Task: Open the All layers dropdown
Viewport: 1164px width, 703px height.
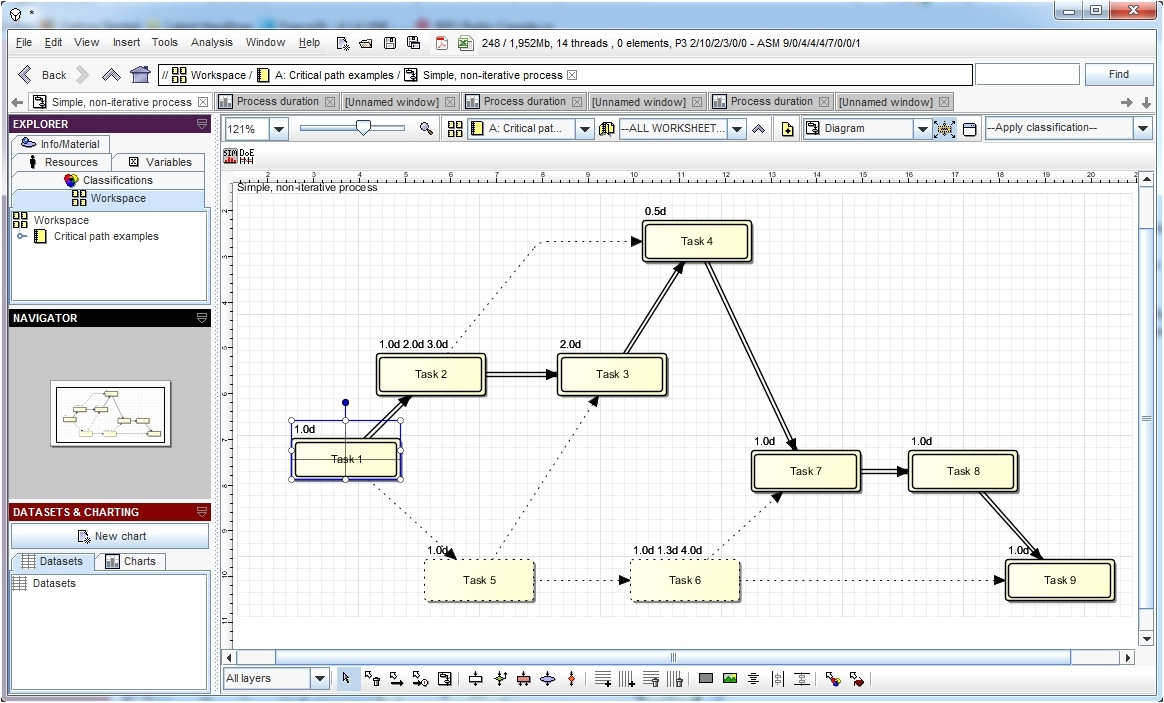Action: tap(320, 679)
